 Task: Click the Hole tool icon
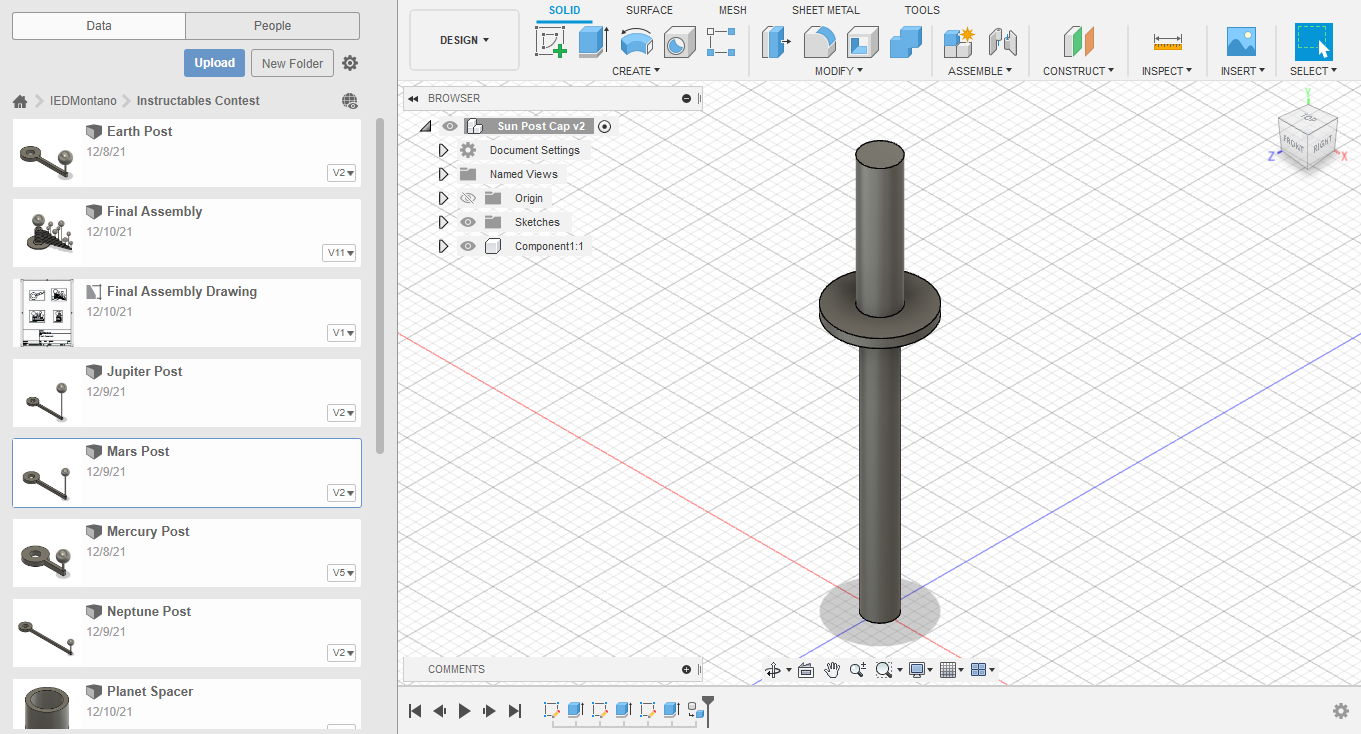679,42
